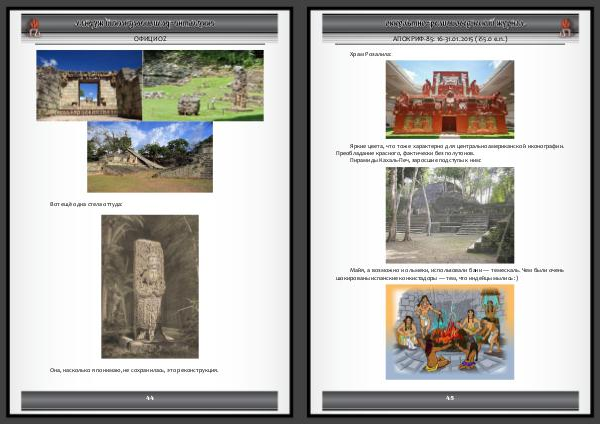
Task: Click the 'Вот ещё одна стела' text line
Action: [86, 204]
